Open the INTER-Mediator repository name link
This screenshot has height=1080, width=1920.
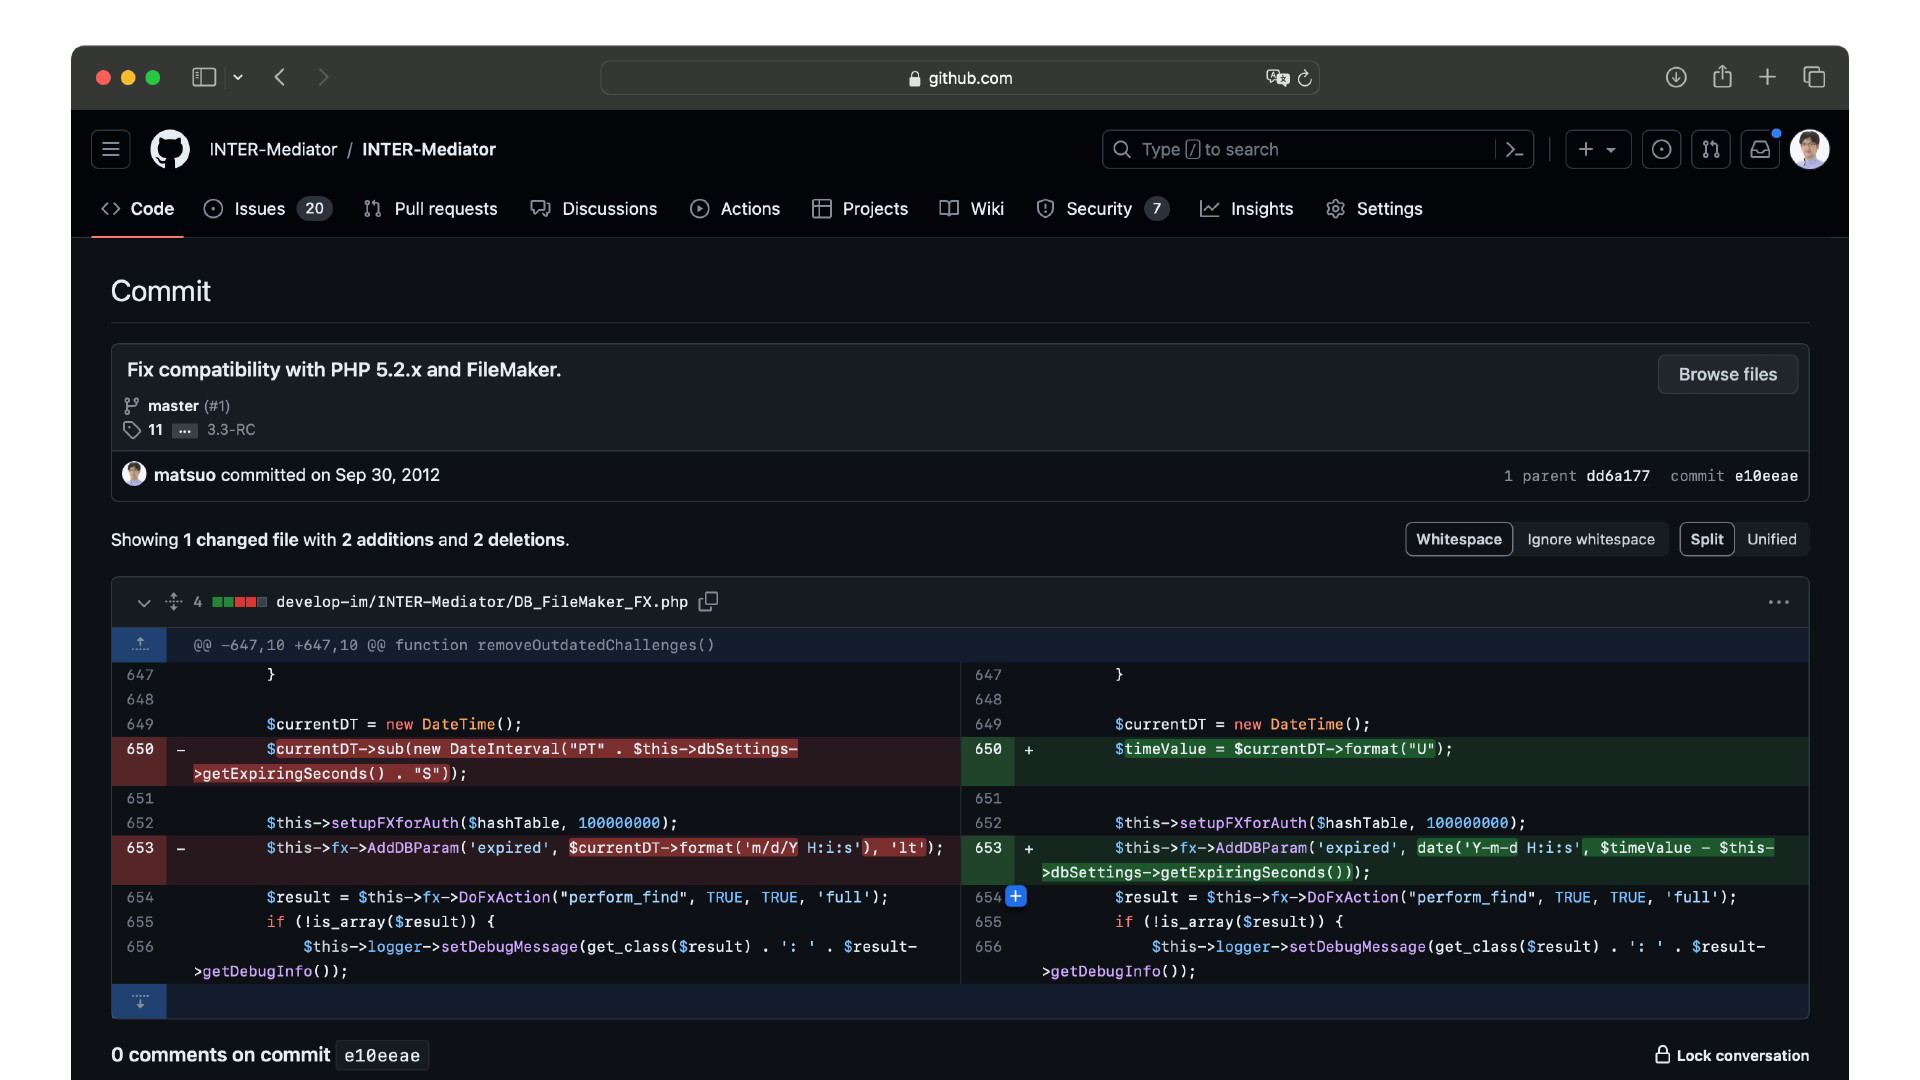tap(429, 149)
